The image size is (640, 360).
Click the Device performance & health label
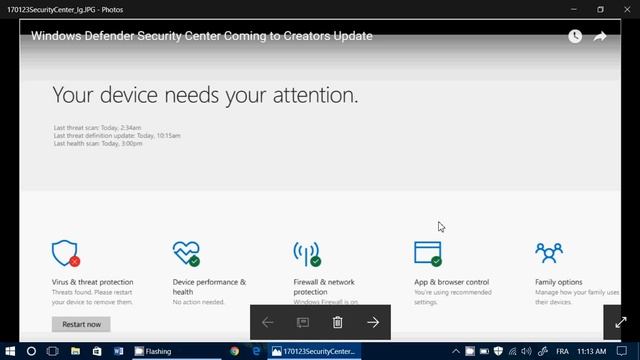[209, 287]
